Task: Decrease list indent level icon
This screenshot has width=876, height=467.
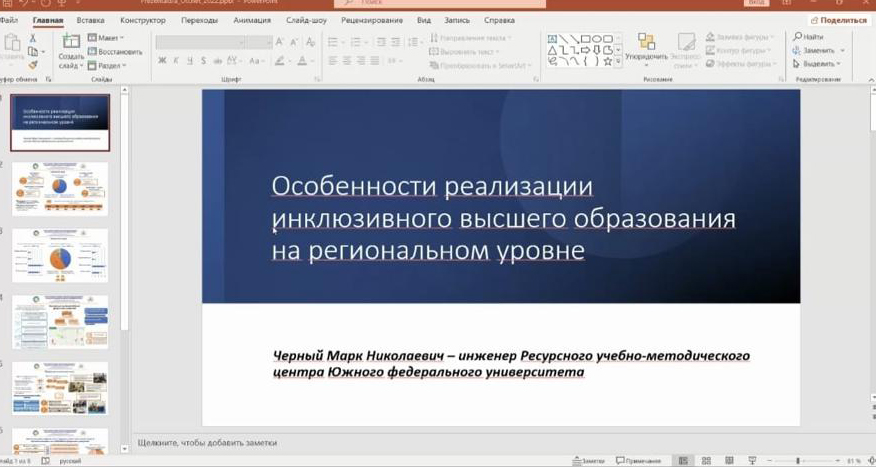Action: point(381,42)
